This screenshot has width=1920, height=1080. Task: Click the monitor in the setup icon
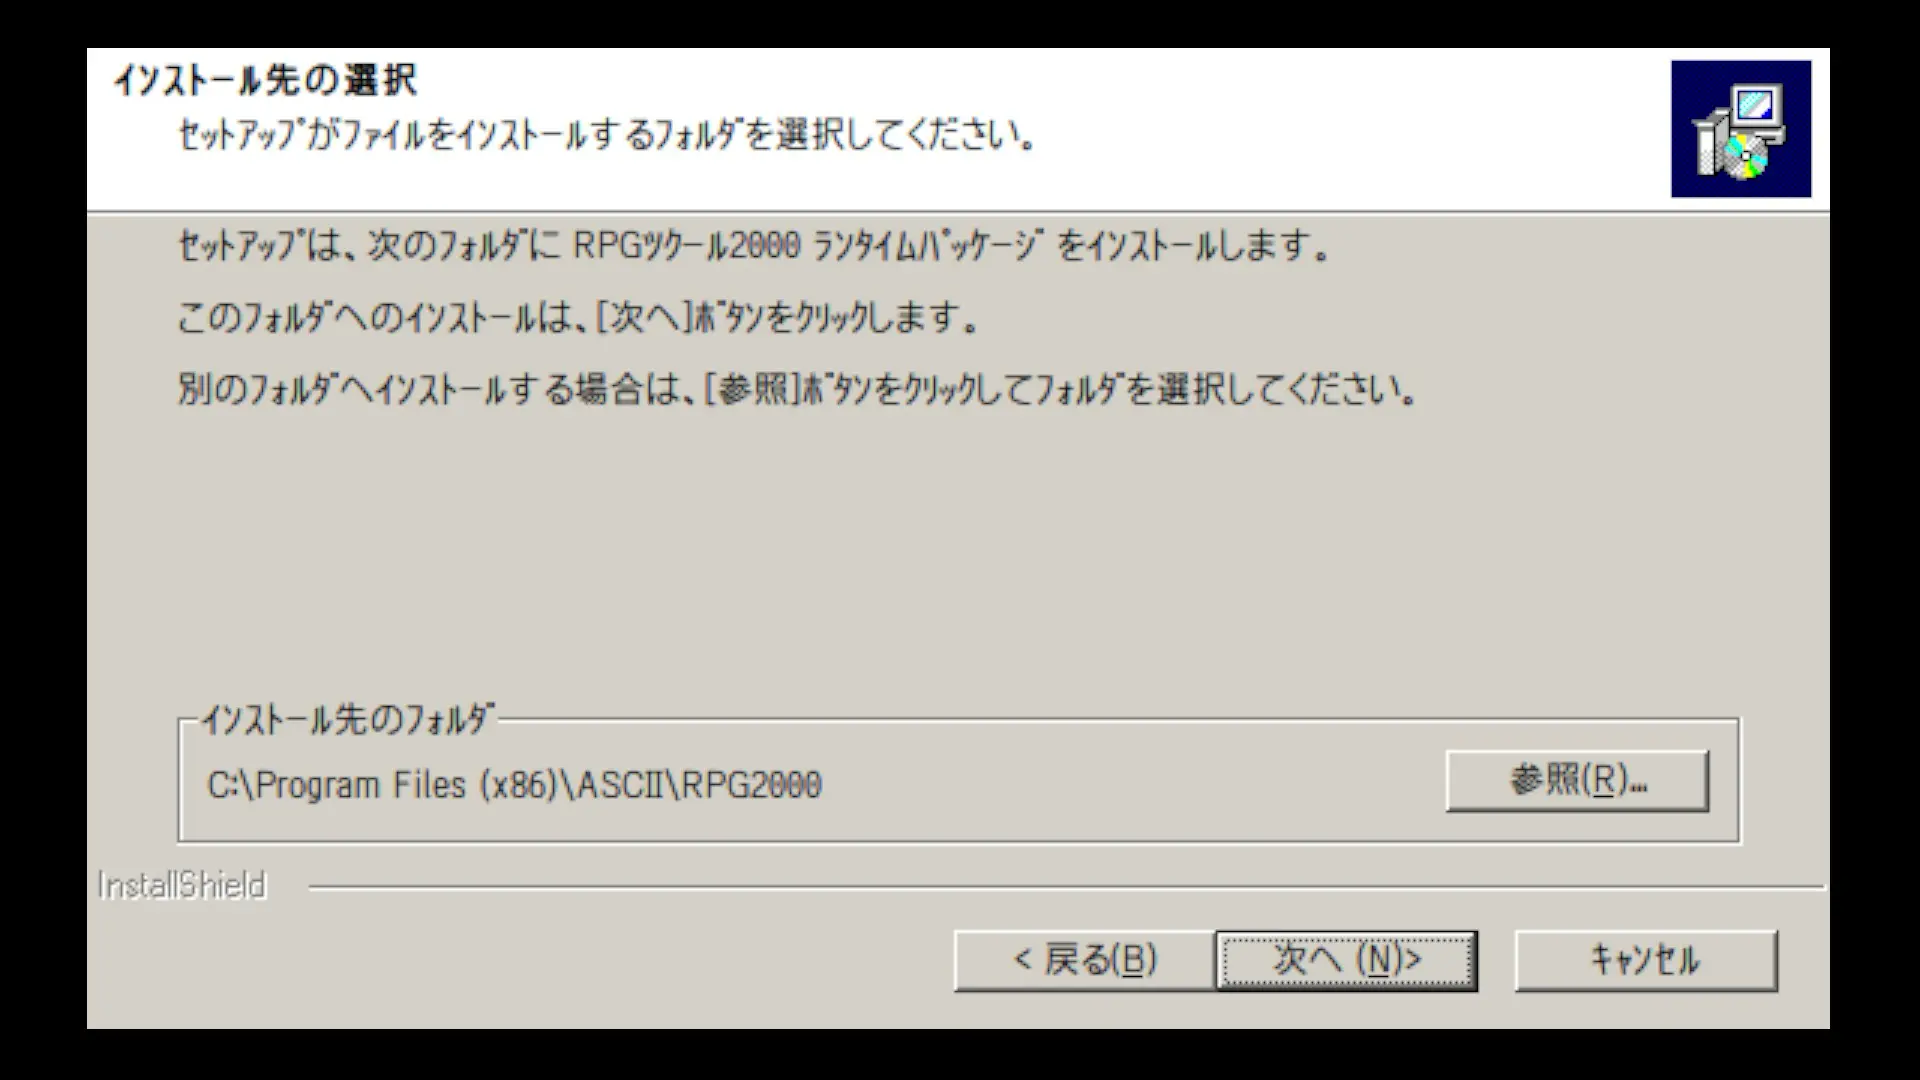[1756, 105]
